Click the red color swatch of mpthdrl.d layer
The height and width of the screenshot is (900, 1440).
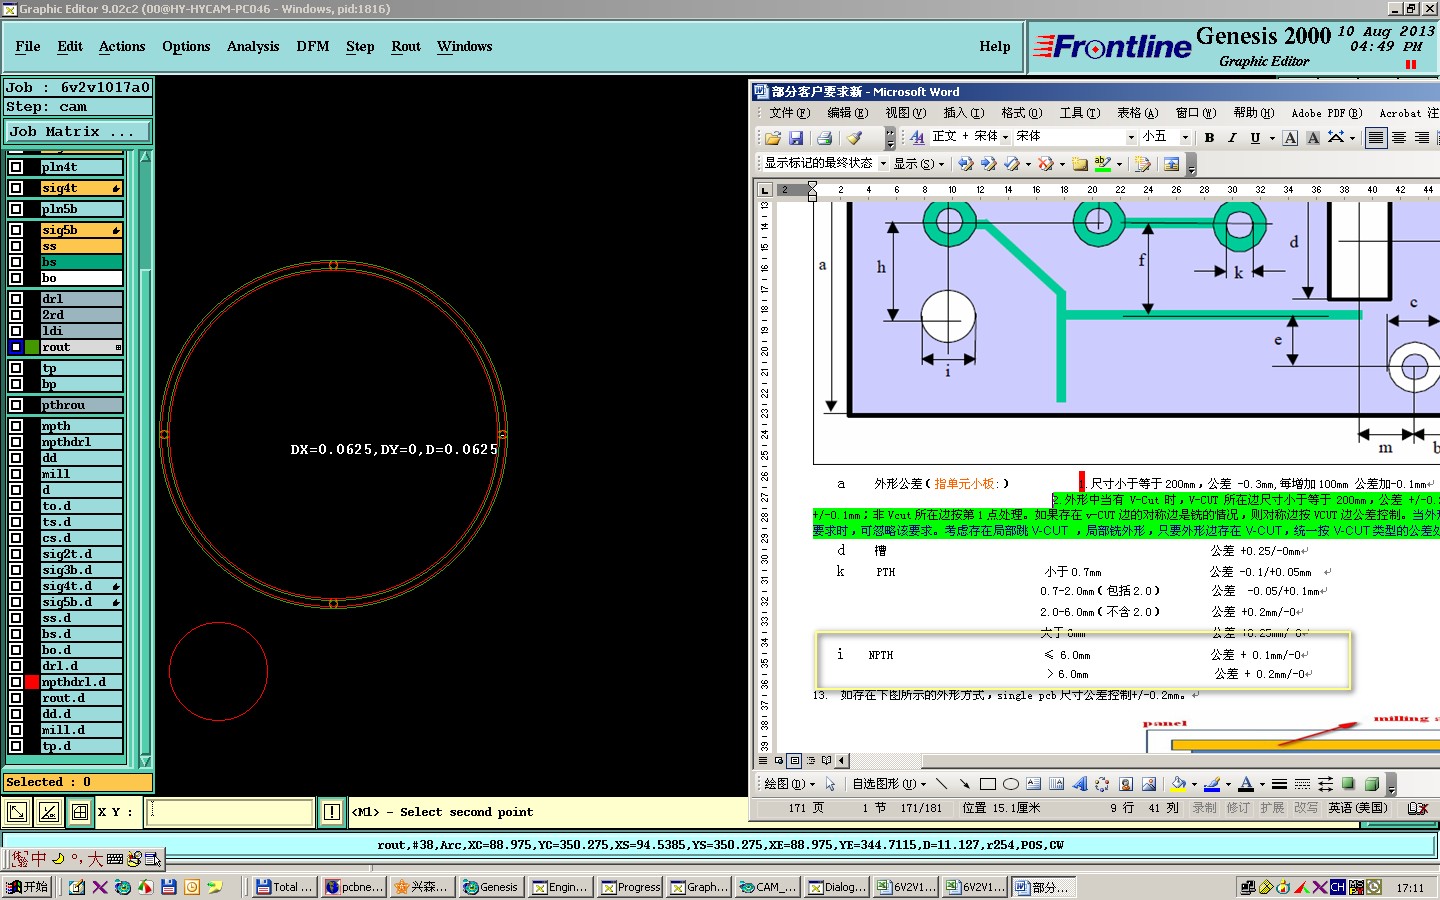click(x=32, y=682)
